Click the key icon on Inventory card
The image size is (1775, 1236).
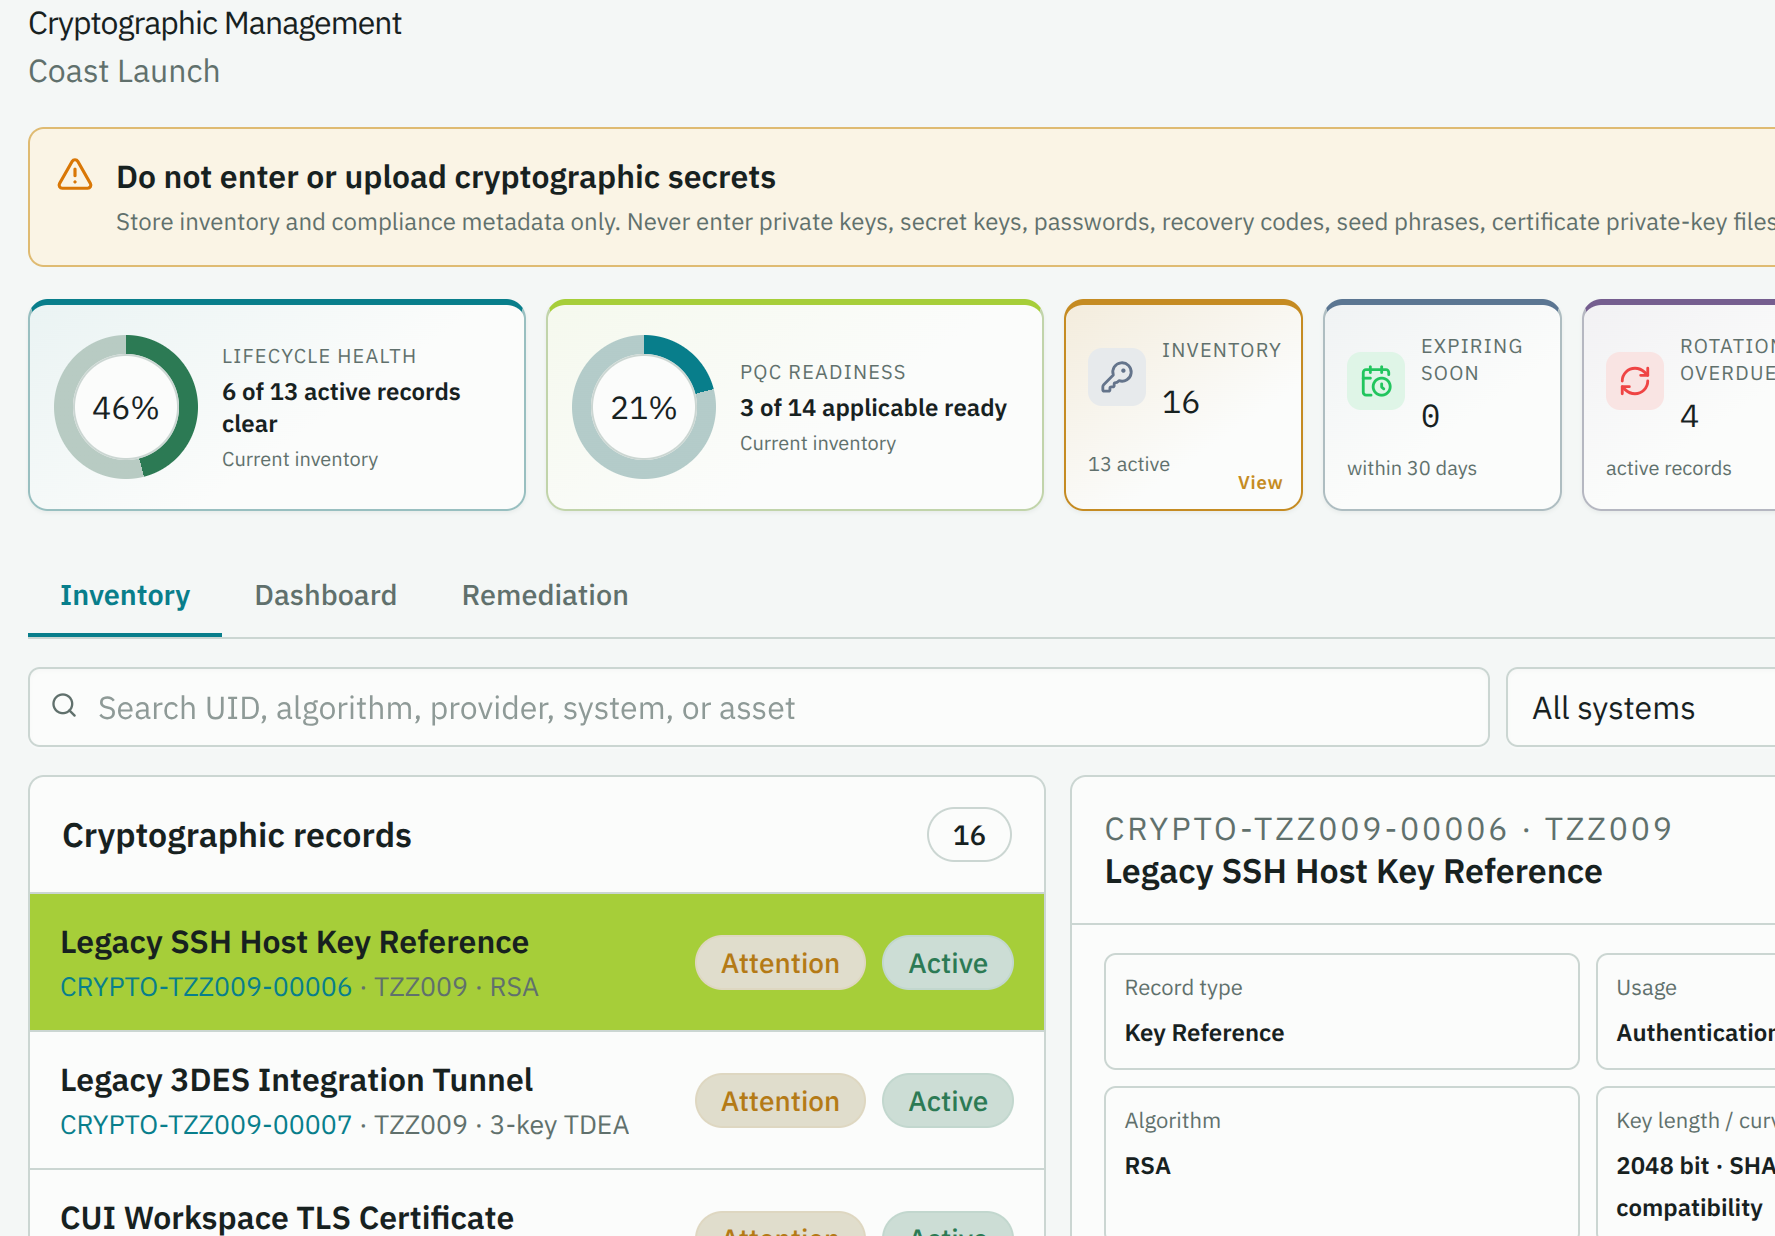click(x=1117, y=377)
